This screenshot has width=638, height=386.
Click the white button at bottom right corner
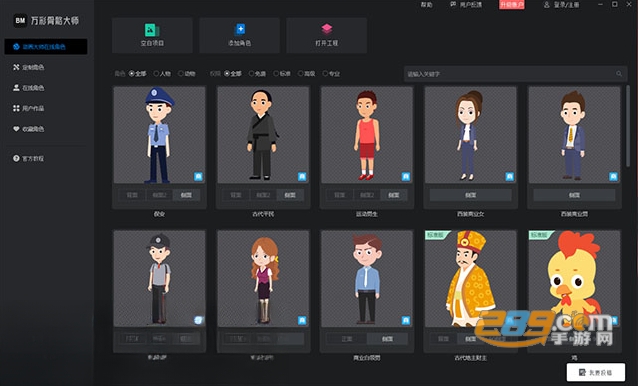tap(596, 372)
